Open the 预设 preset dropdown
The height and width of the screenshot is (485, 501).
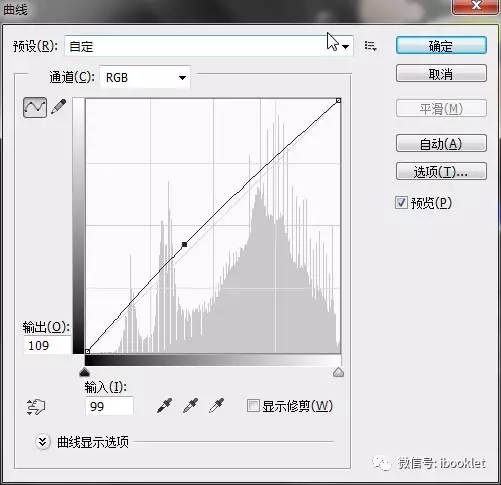pos(209,46)
